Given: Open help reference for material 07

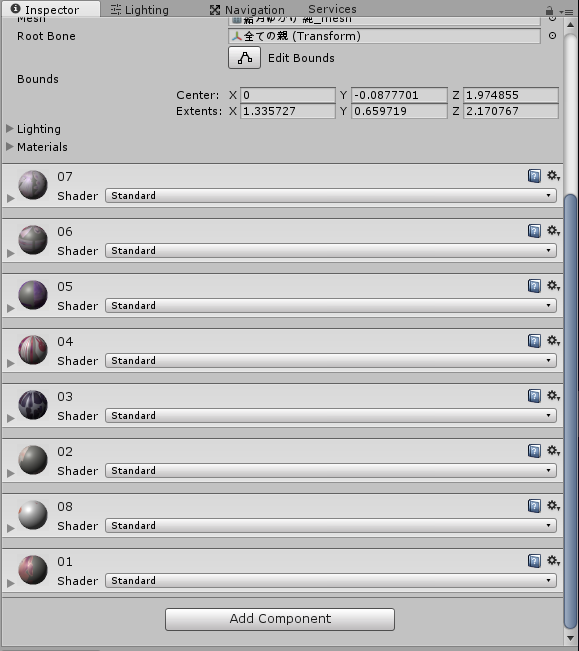Looking at the screenshot, I should [534, 176].
